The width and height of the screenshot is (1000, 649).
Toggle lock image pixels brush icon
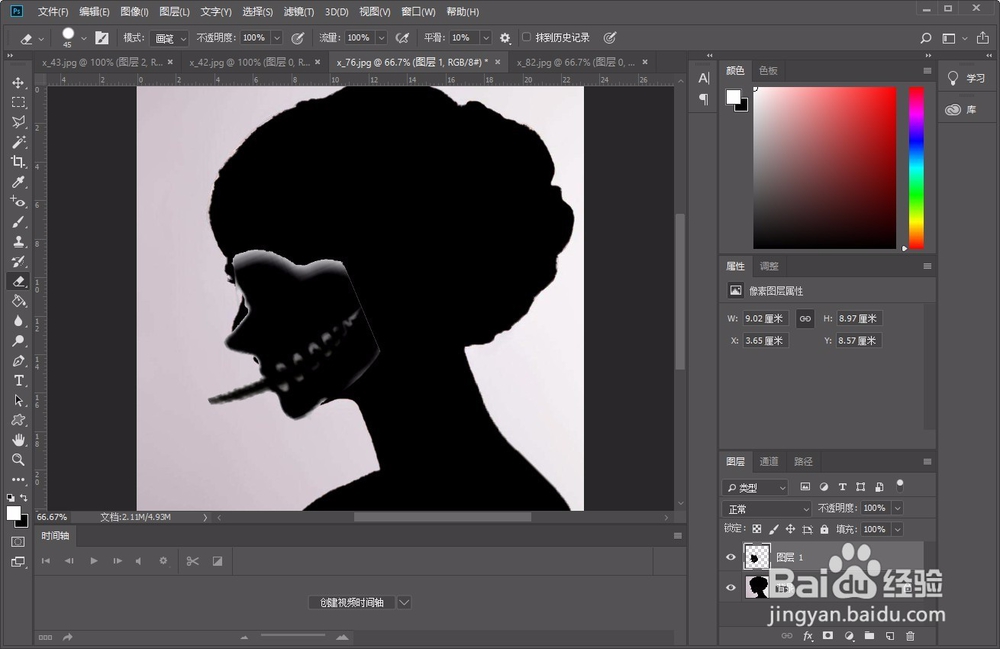point(774,529)
